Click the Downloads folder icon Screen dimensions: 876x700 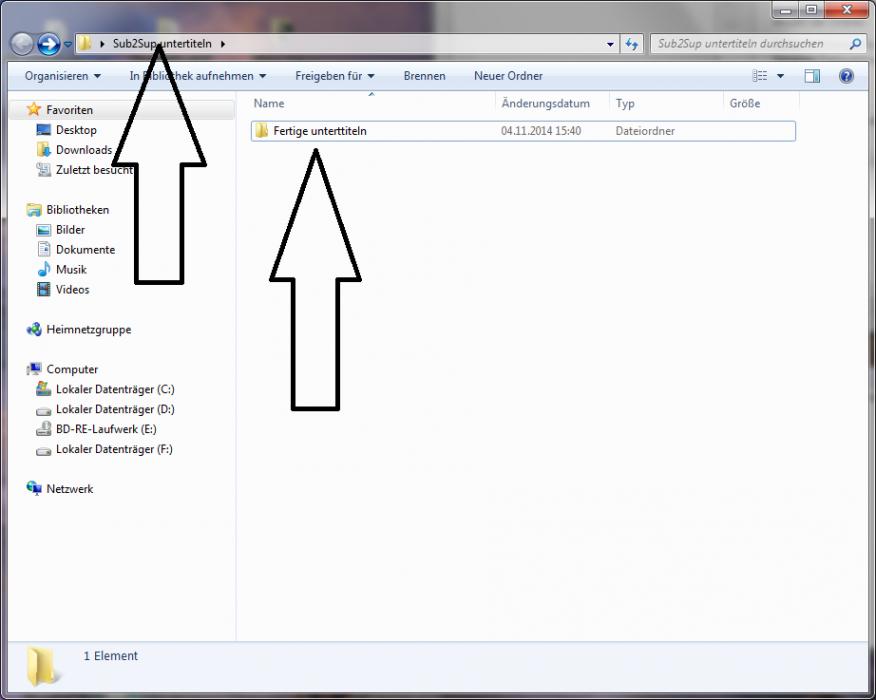[x=44, y=149]
